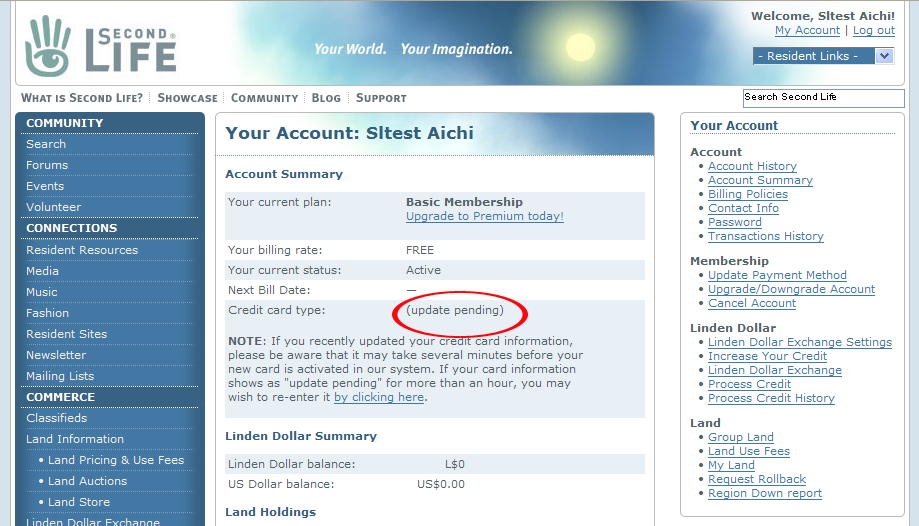Open Region Down report link
This screenshot has width=919, height=526.
(x=764, y=493)
